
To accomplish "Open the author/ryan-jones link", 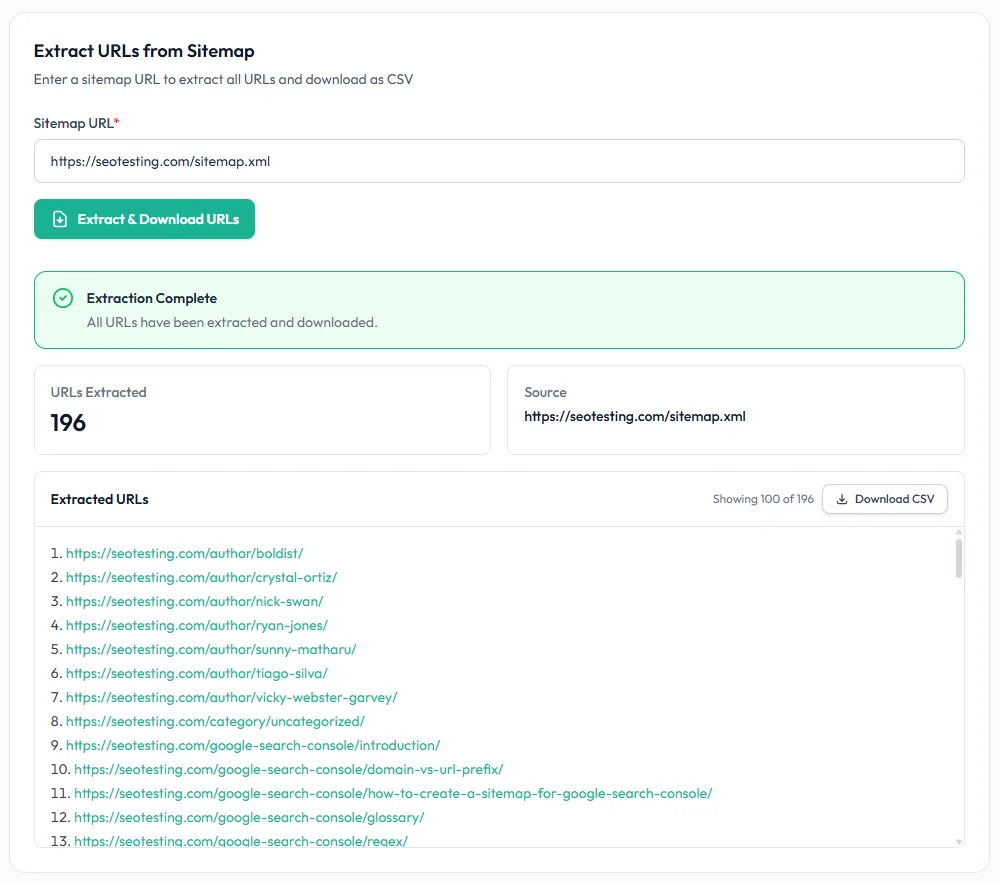I will point(196,625).
